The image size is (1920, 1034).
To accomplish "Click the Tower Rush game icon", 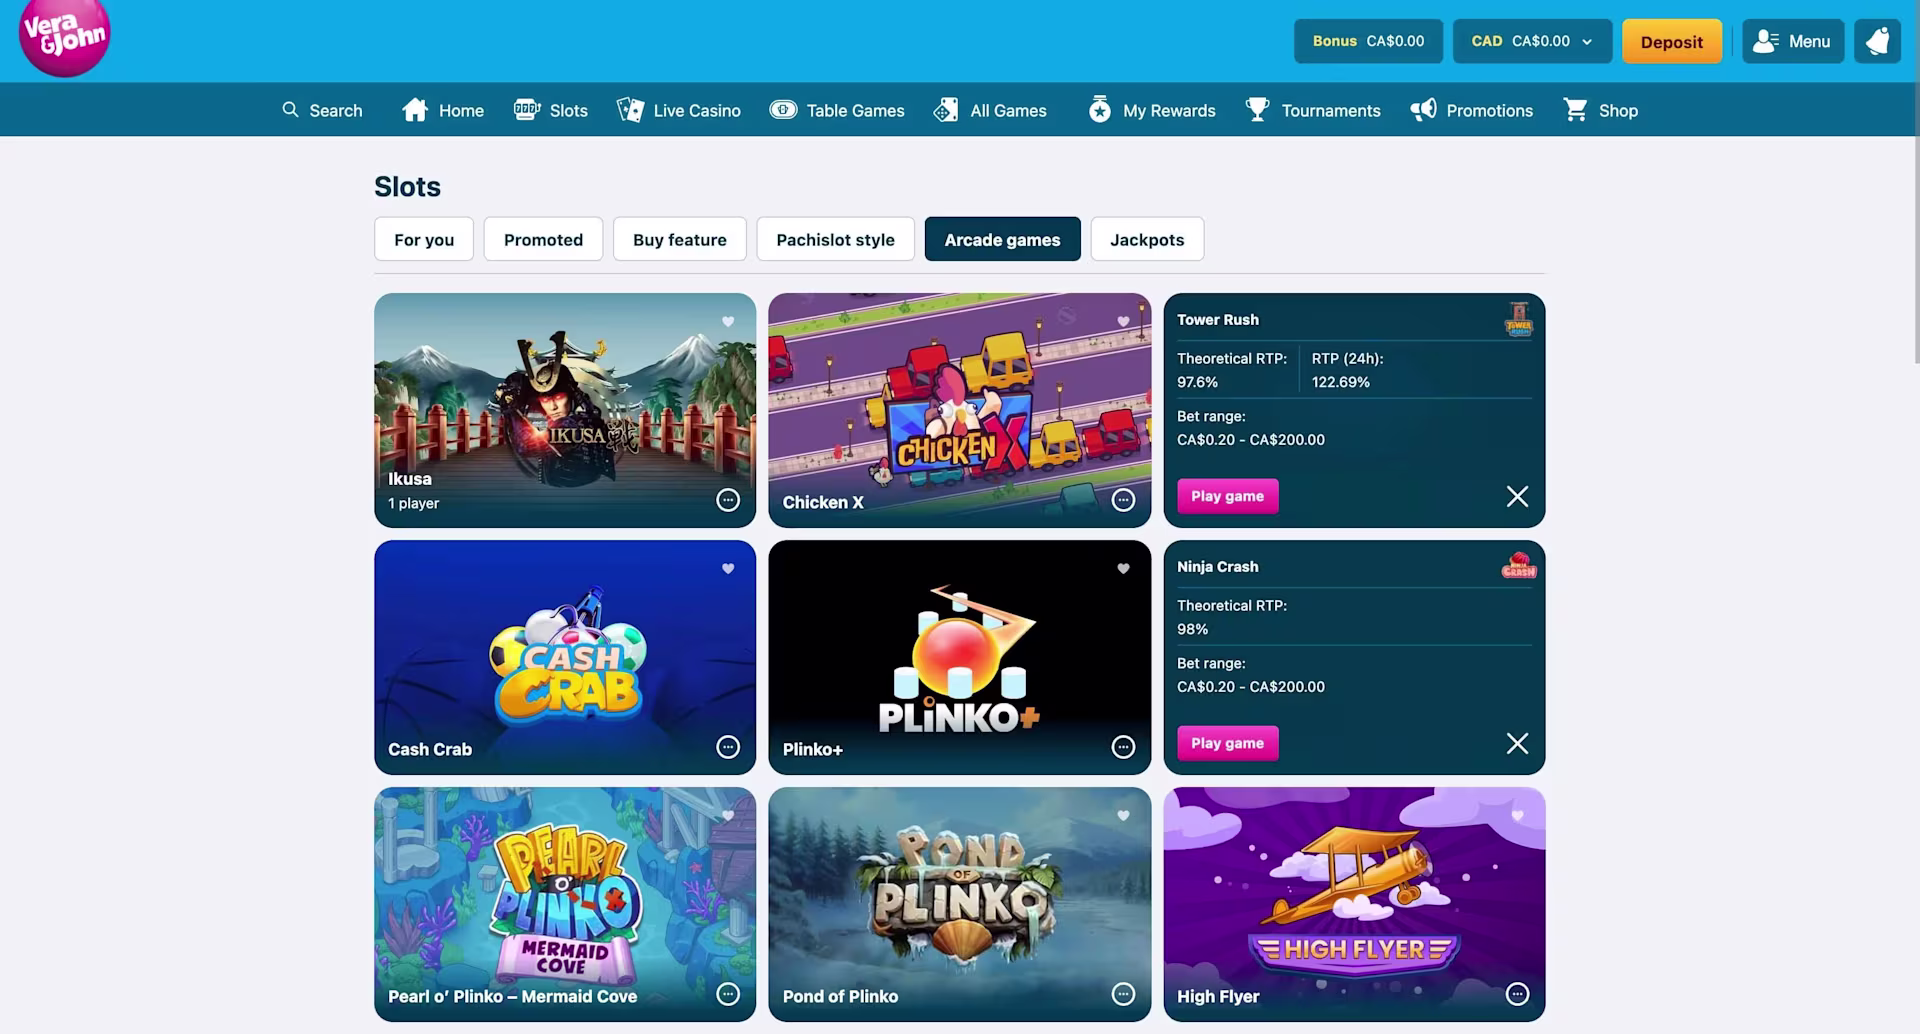I will [x=1518, y=319].
